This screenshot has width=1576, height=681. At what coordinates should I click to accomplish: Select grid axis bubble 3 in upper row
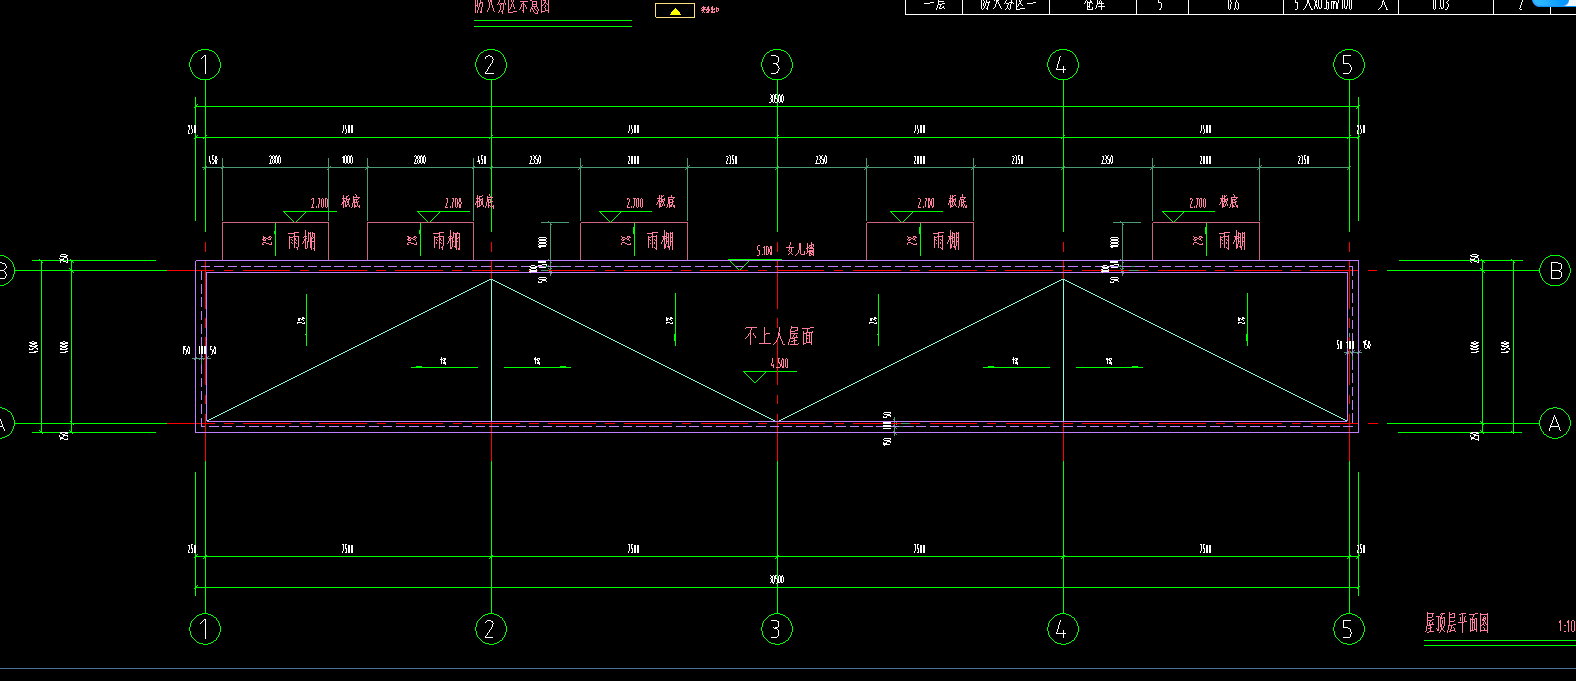776,65
